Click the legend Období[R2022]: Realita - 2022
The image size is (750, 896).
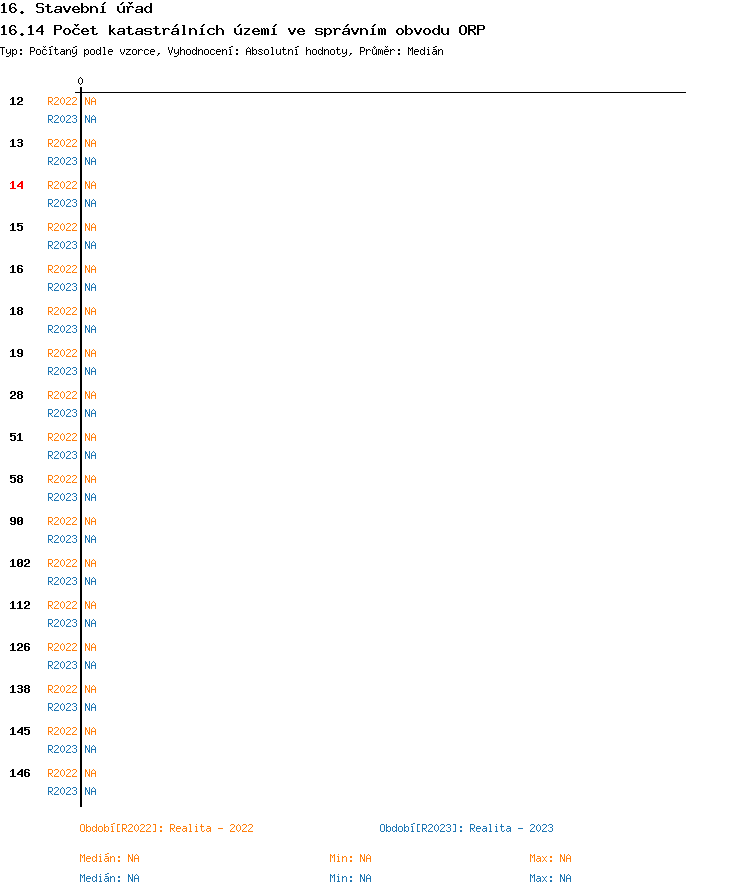[166, 828]
